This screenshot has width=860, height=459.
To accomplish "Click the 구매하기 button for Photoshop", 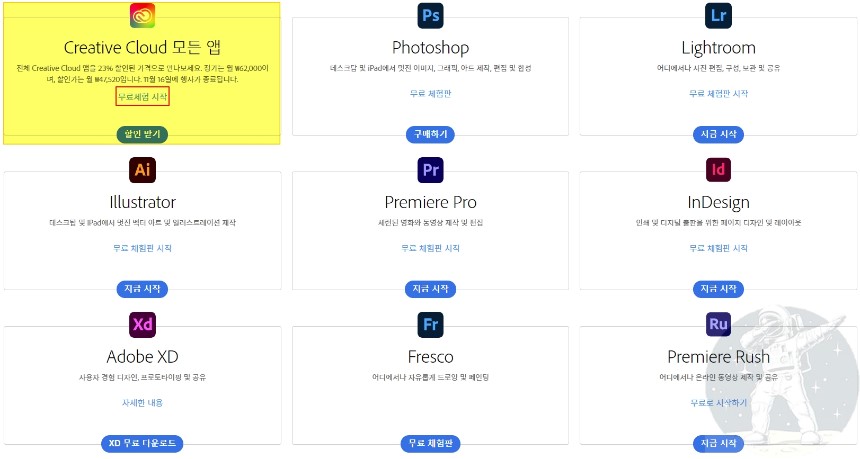I will pyautogui.click(x=431, y=134).
